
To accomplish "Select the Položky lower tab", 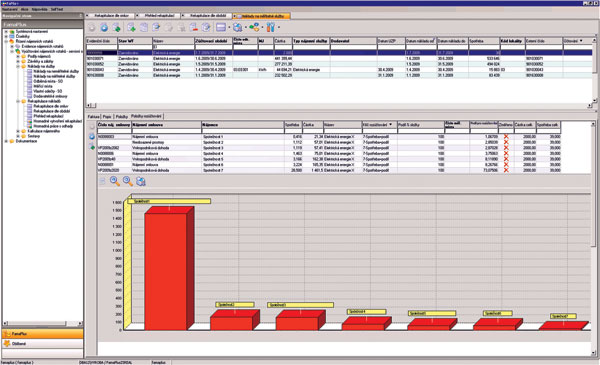I will (122, 116).
